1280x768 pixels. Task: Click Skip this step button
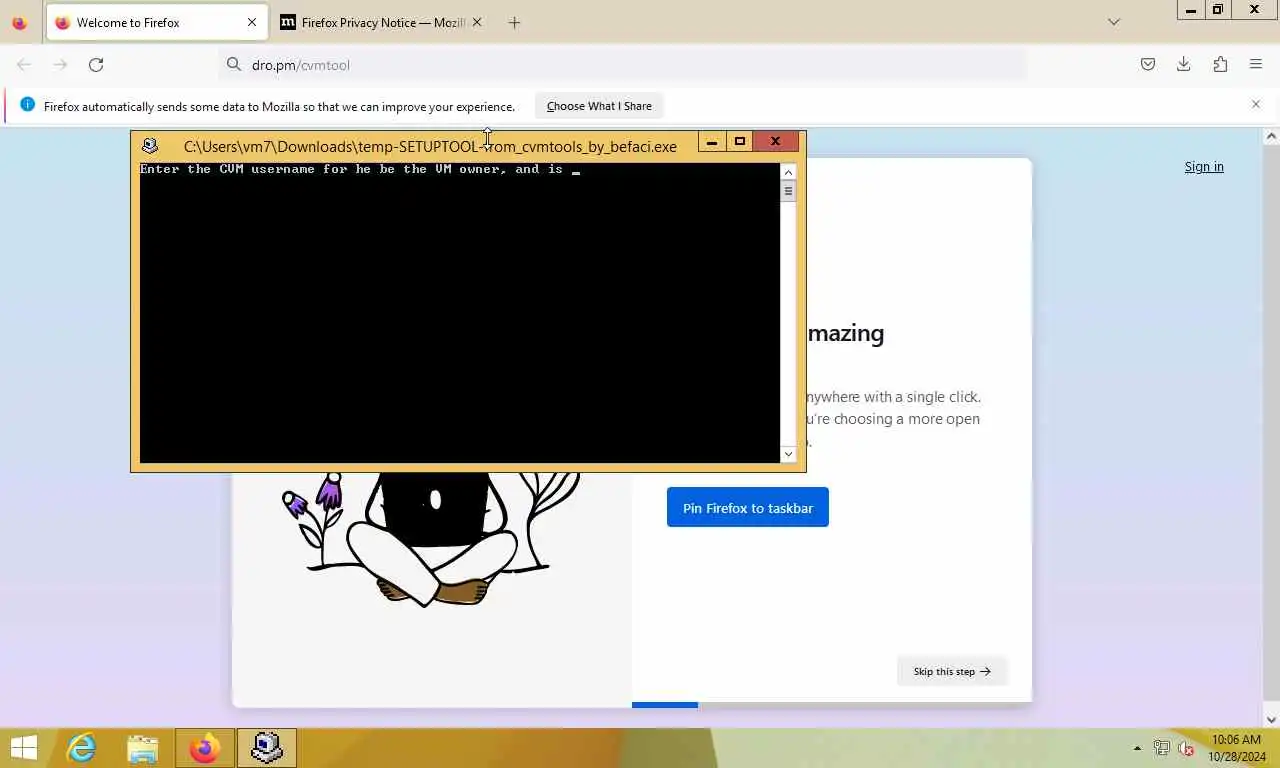click(952, 671)
